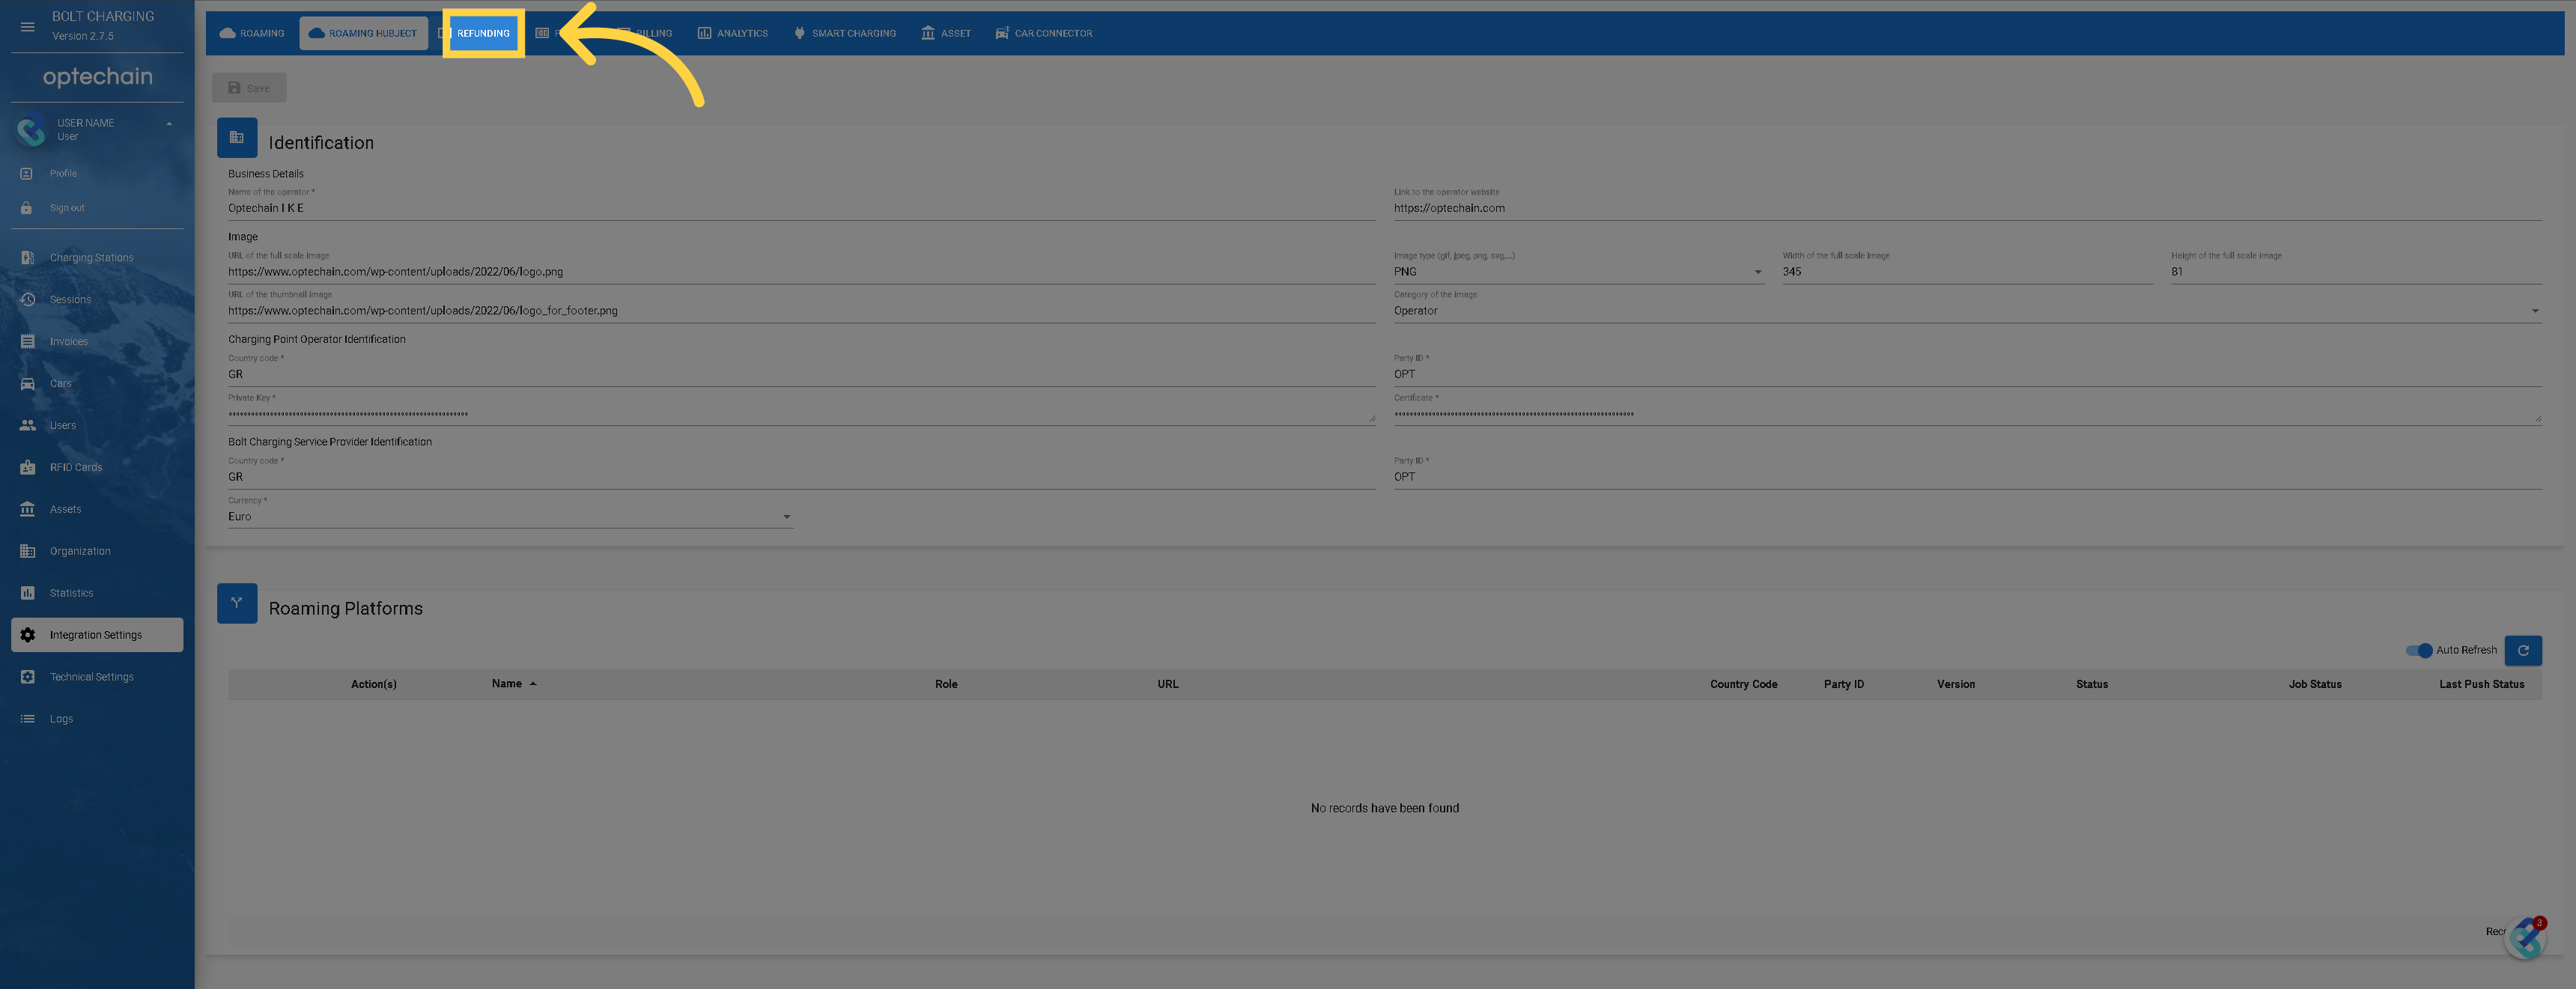Open Sessions history icon in sidebar
This screenshot has height=989, width=2576.
pos(27,300)
